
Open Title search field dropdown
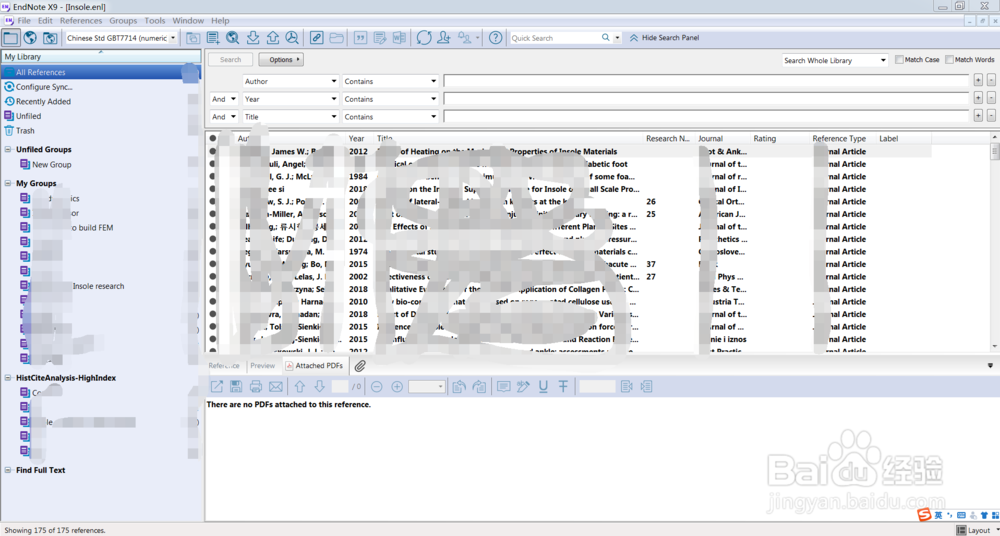[290, 117]
